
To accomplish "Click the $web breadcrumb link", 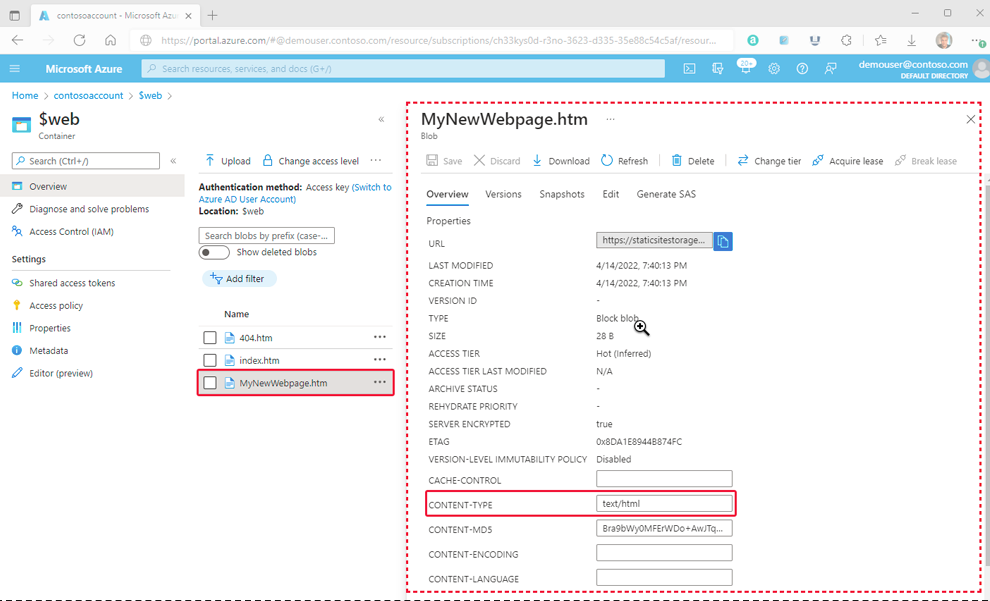I will point(150,95).
